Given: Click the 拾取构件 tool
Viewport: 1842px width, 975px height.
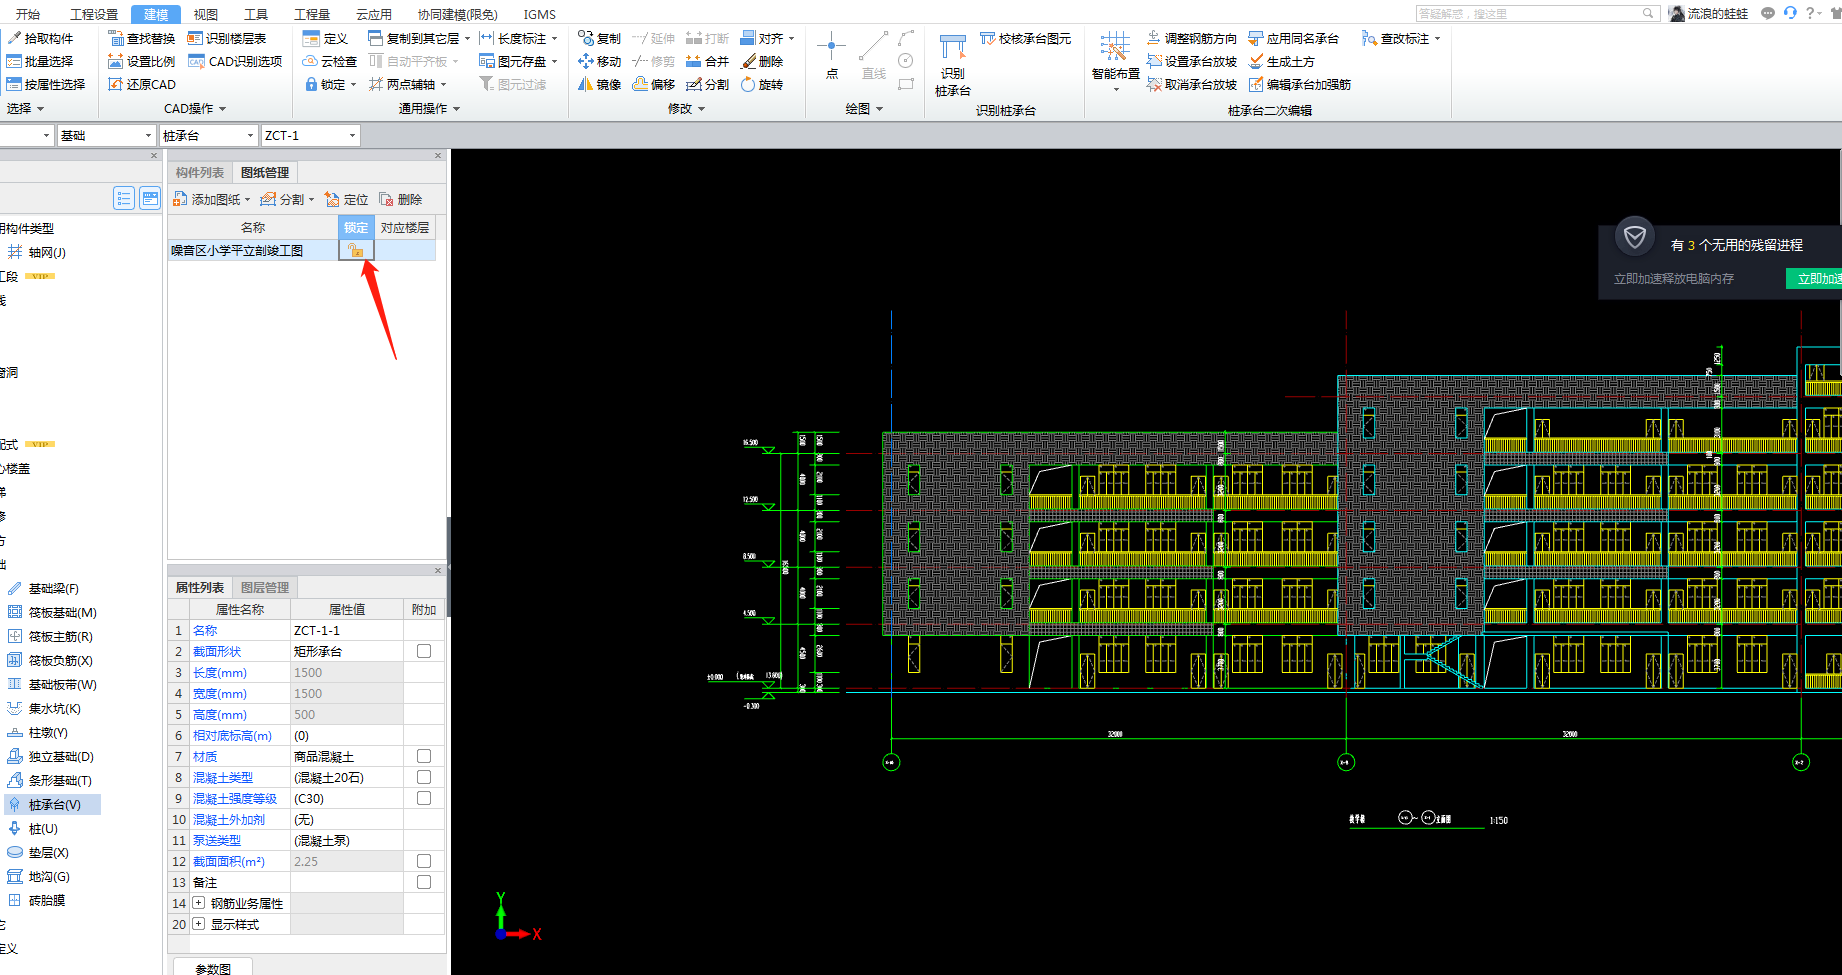Looking at the screenshot, I should (40, 38).
